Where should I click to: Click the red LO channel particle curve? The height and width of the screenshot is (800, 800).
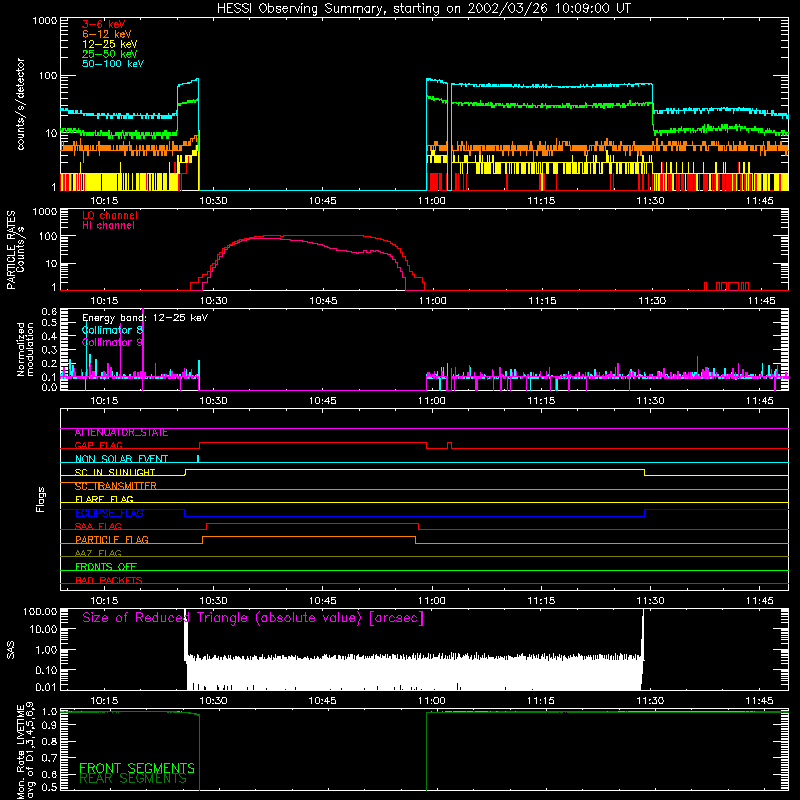coord(306,236)
